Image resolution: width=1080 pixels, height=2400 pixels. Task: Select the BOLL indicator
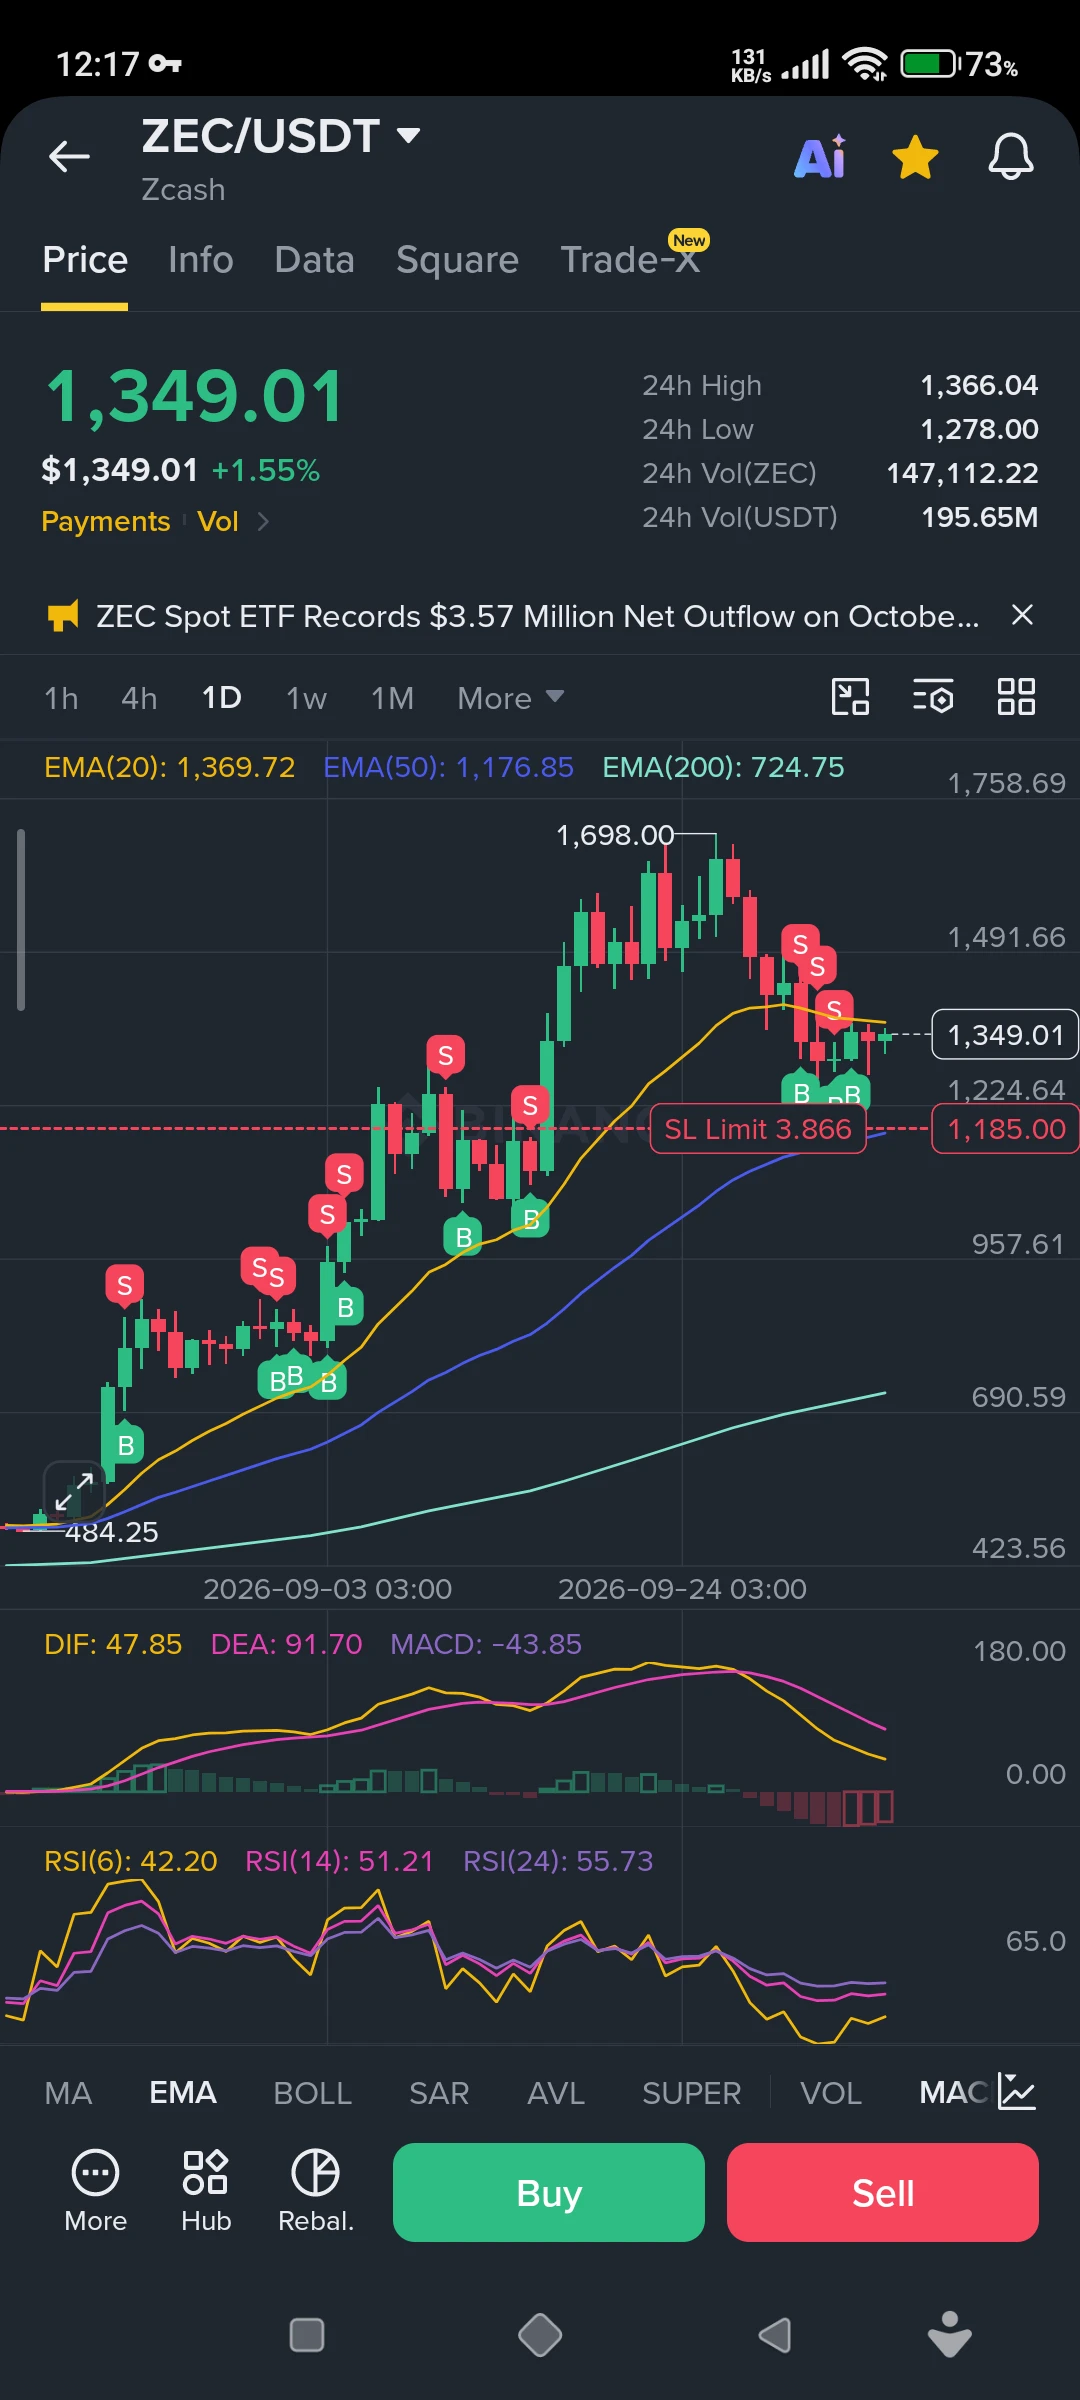pos(313,2093)
